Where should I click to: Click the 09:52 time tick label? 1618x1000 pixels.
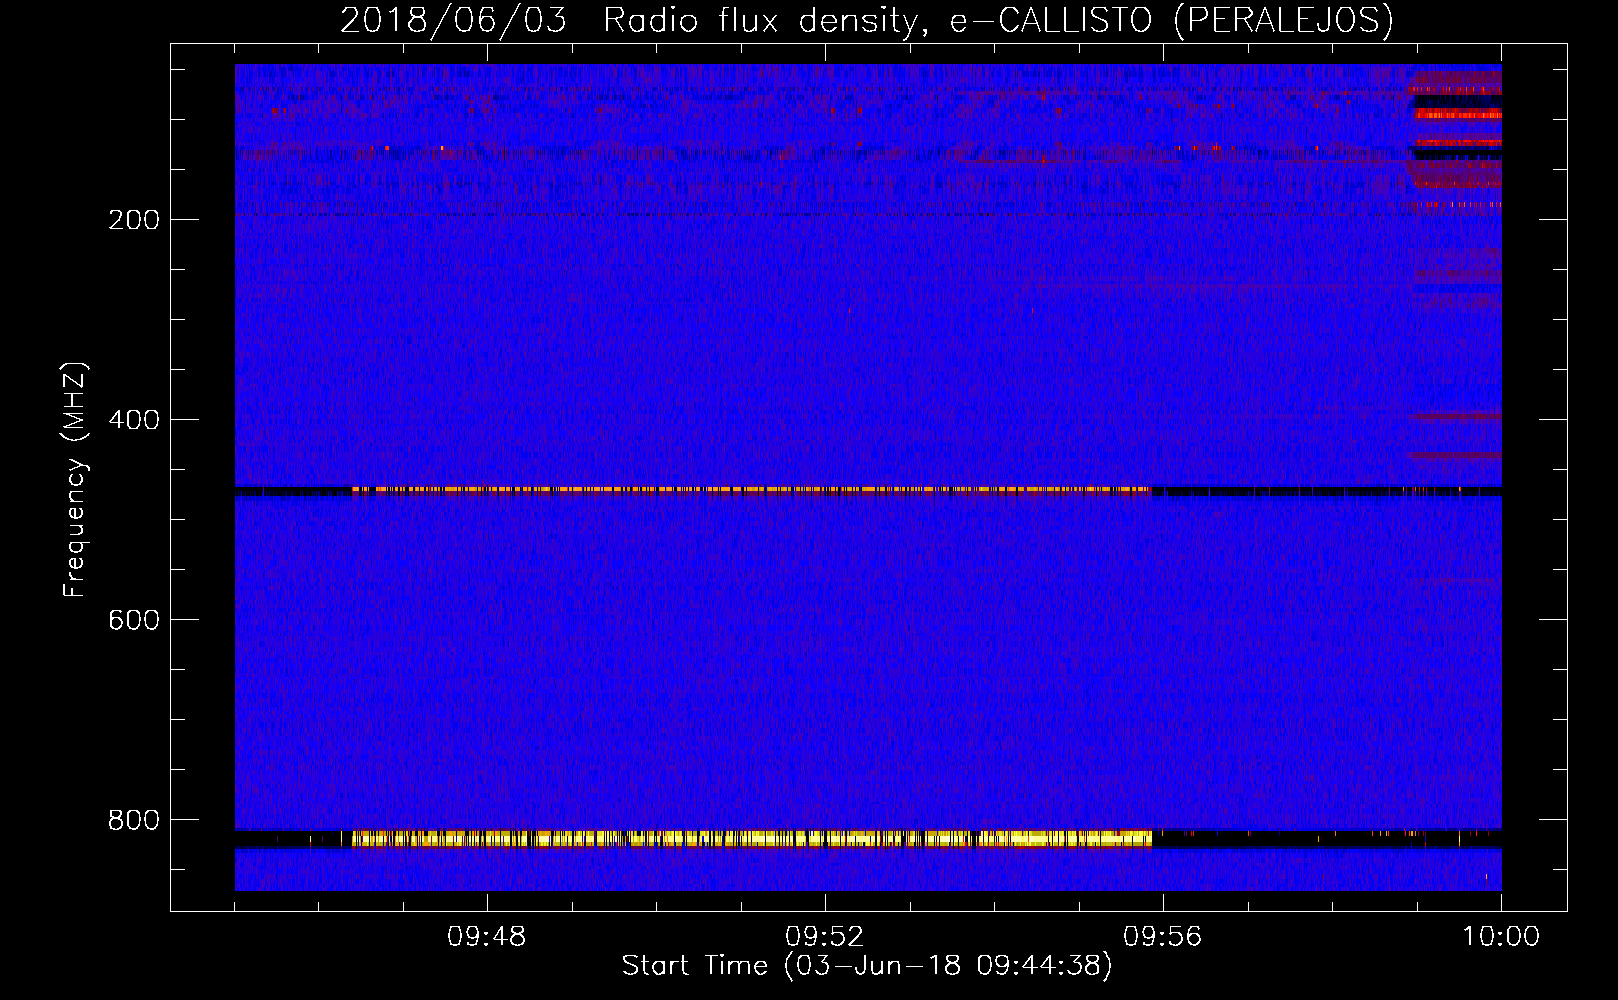coord(825,937)
